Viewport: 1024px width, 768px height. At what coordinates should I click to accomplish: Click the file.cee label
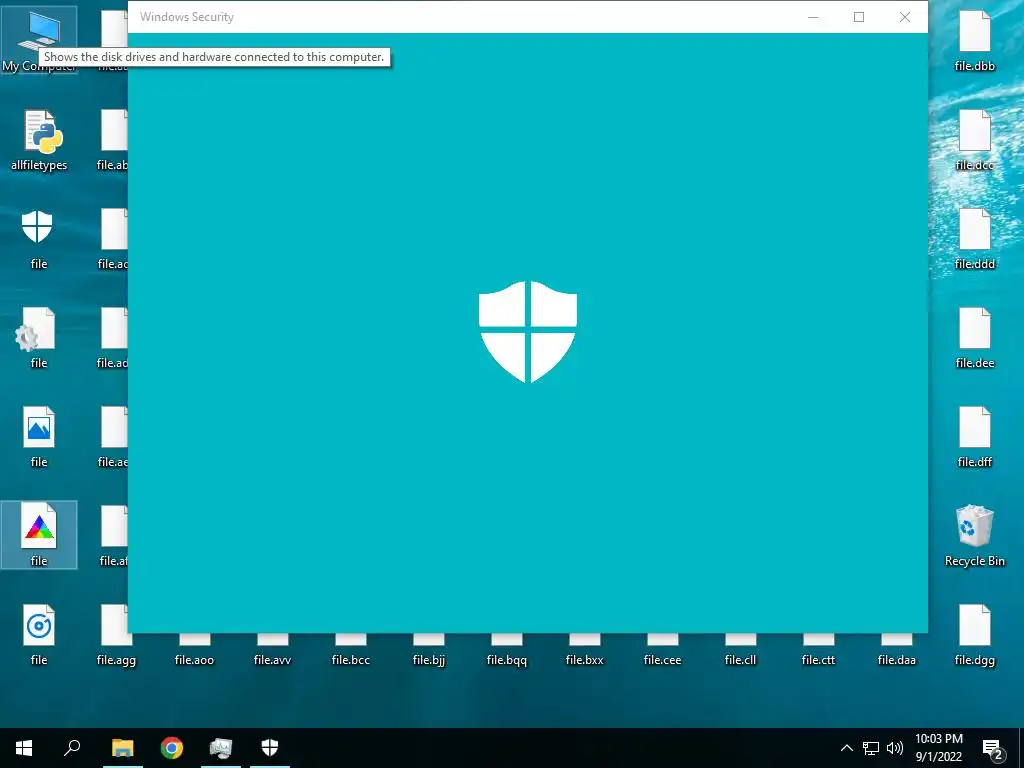(662, 660)
